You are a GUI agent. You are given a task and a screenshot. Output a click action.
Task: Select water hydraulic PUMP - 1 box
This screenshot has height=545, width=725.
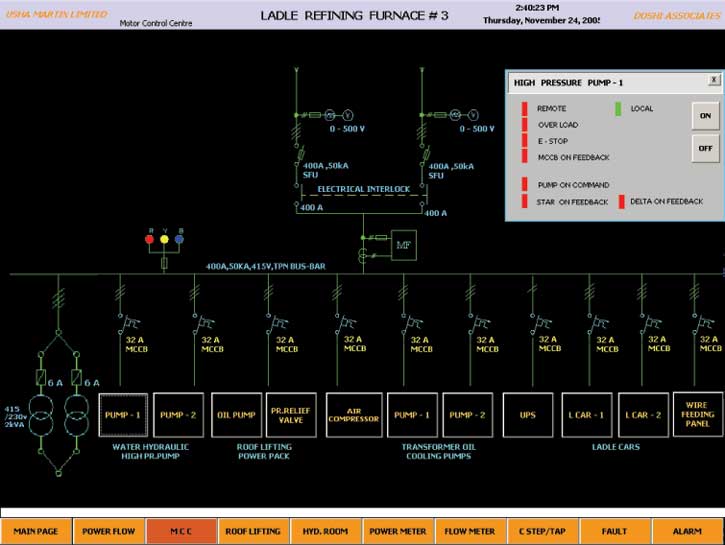[123, 415]
